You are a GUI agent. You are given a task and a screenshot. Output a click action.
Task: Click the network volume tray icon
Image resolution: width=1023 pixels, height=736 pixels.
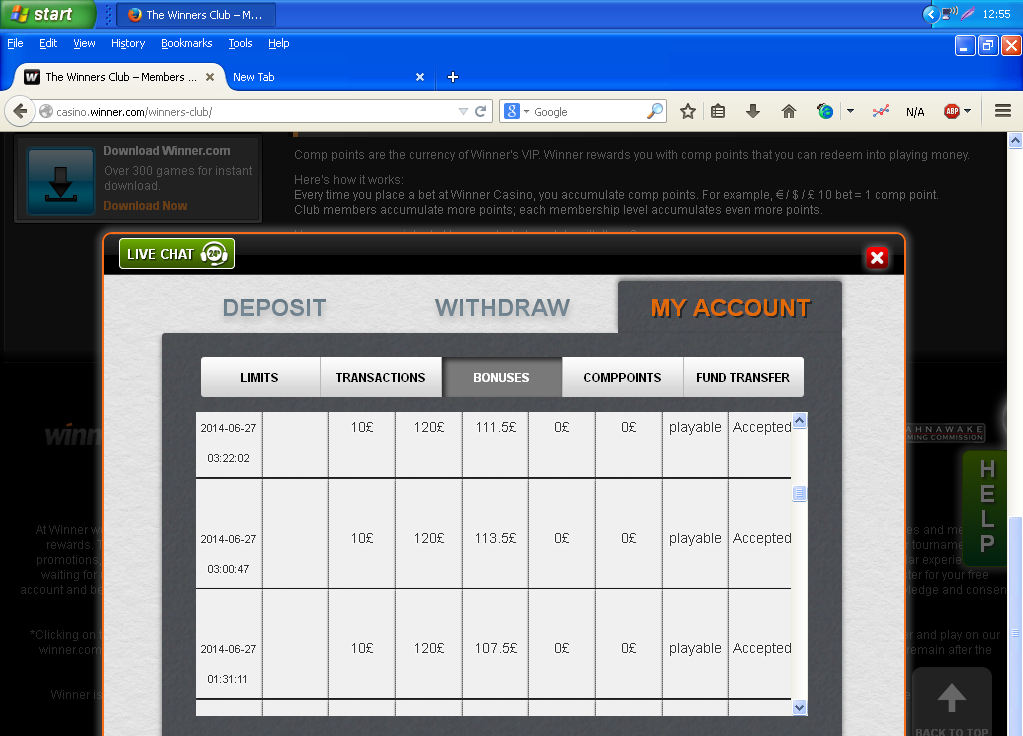pyautogui.click(x=949, y=14)
